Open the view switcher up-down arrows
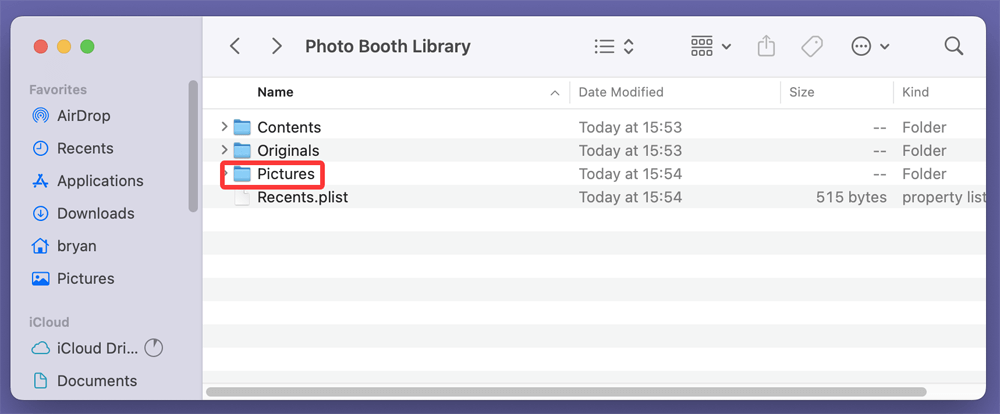Screen dimensions: 1000x414 point(628,46)
